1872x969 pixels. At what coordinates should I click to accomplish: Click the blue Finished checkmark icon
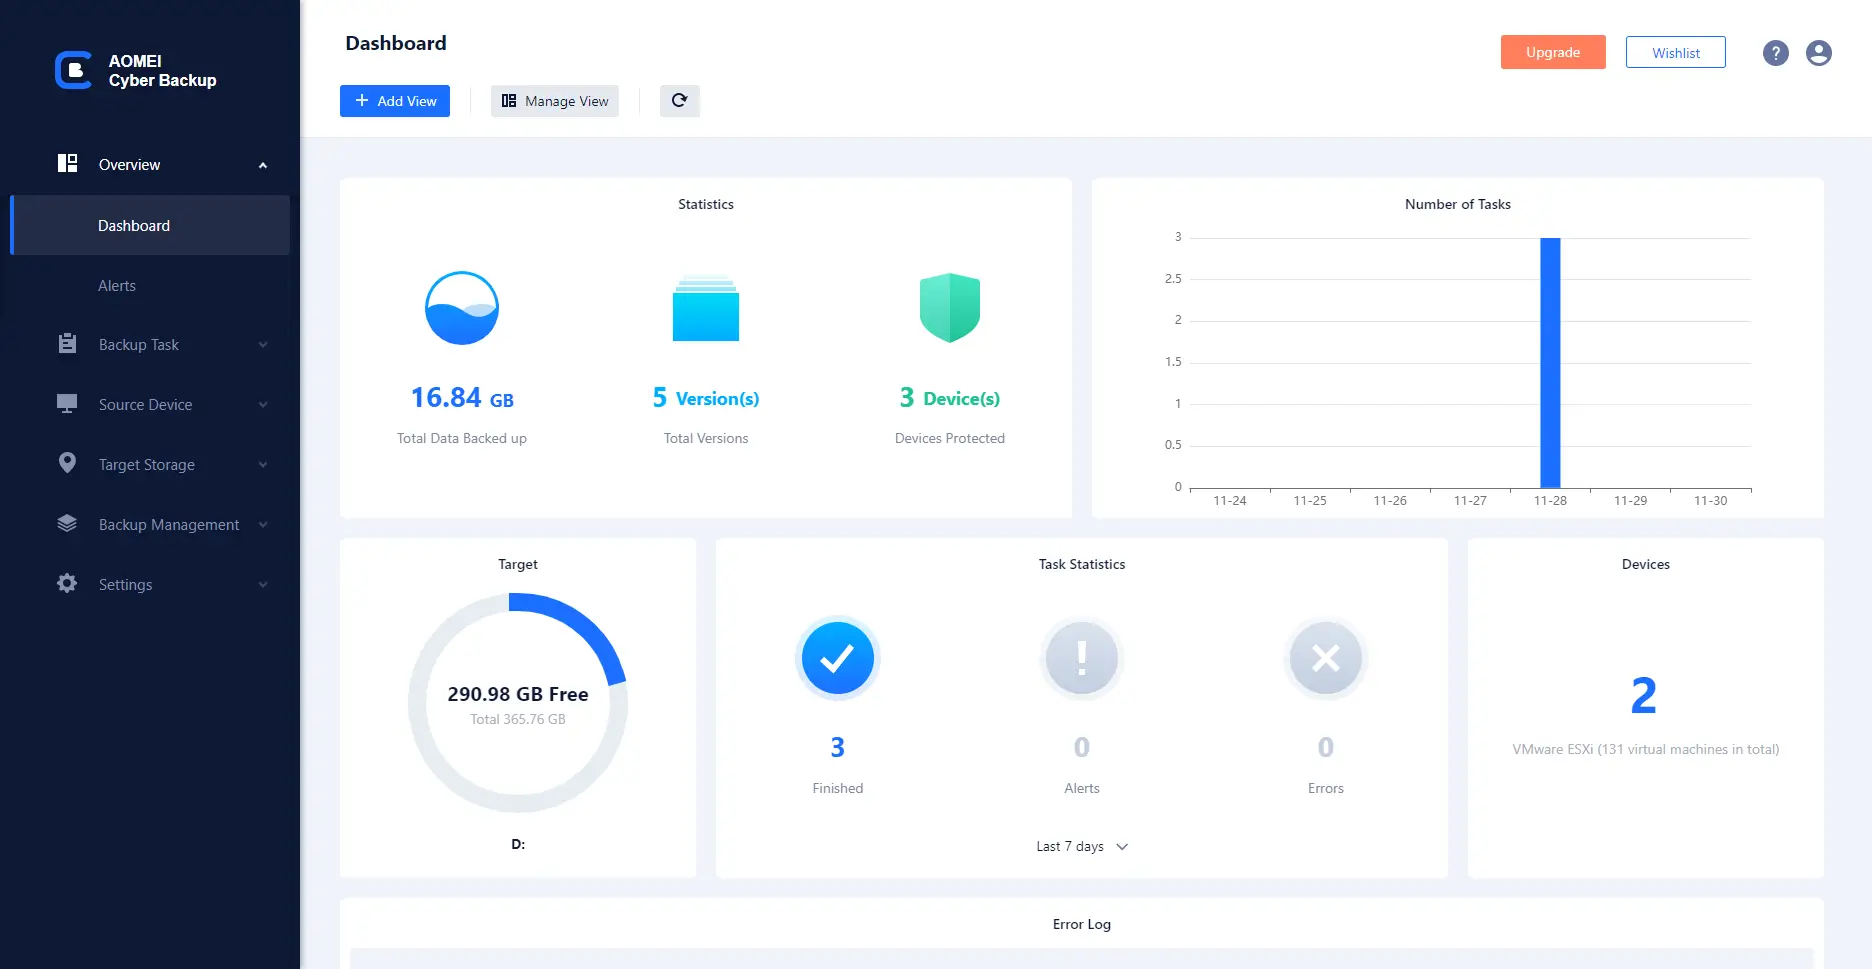pyautogui.click(x=837, y=658)
